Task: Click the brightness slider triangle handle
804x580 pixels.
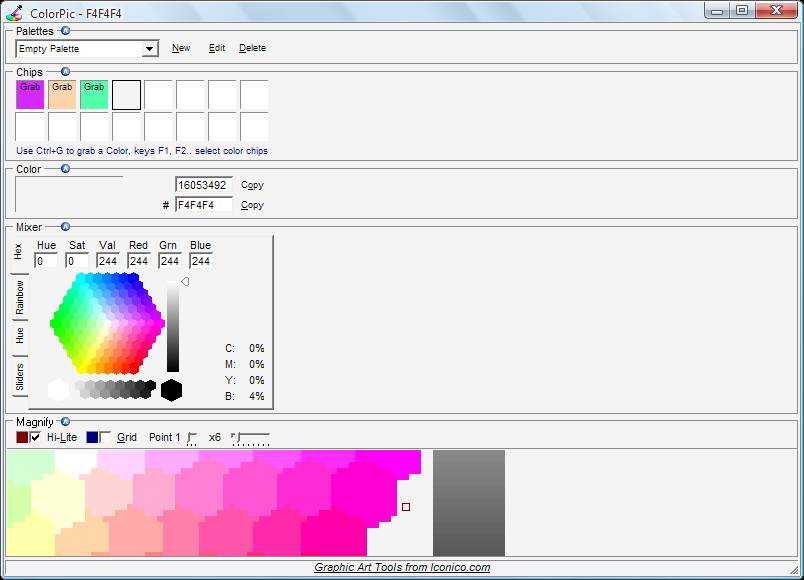Action: 185,282
